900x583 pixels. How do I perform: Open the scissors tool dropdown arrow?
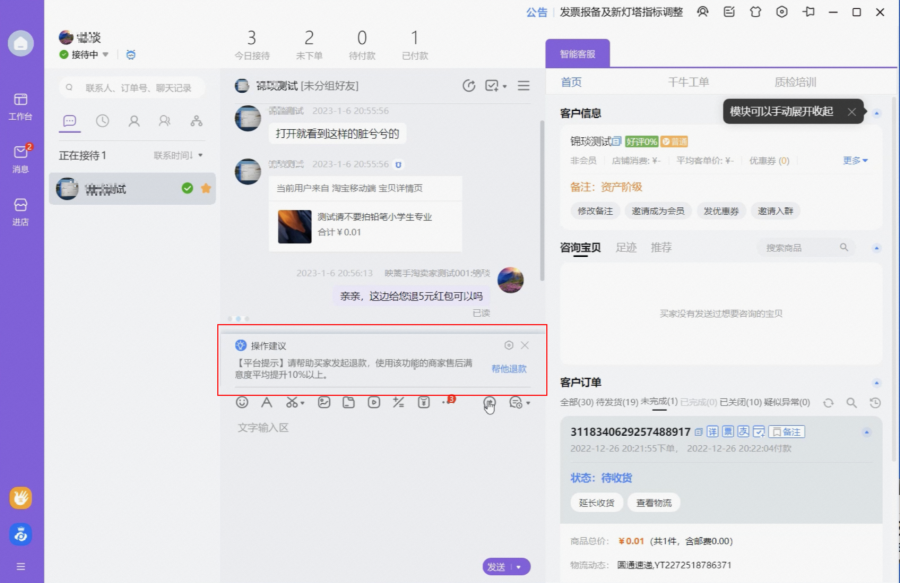pos(302,403)
